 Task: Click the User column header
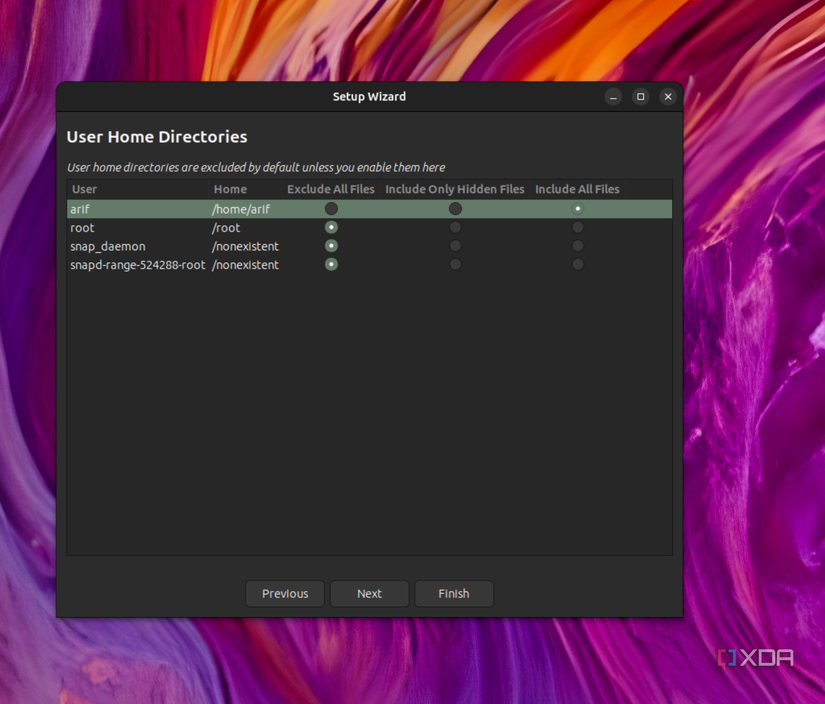click(84, 189)
